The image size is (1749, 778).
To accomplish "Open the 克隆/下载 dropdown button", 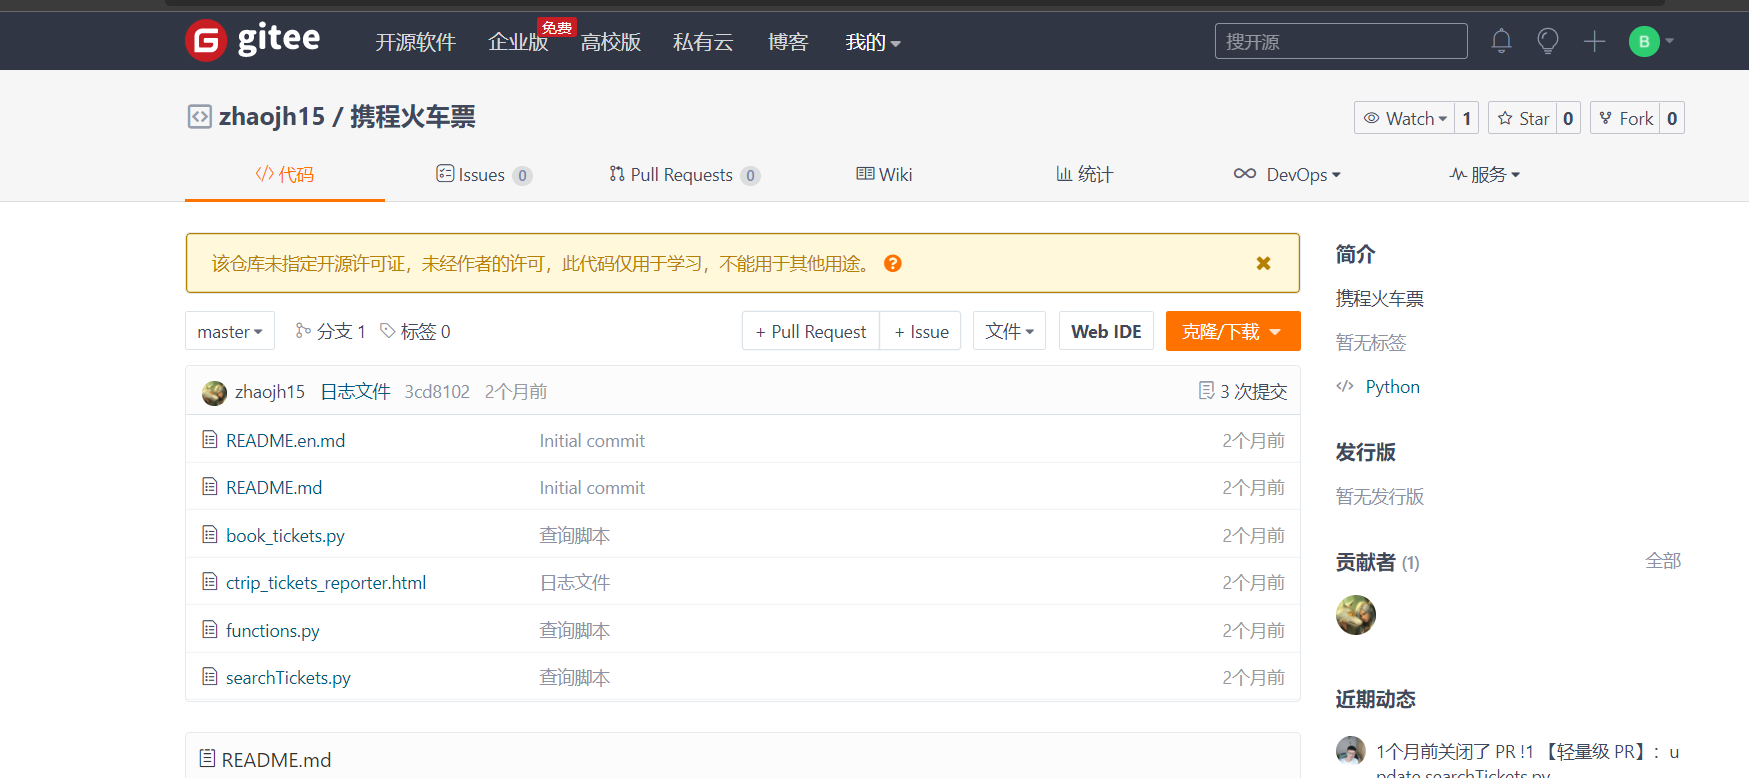I will pos(1233,331).
